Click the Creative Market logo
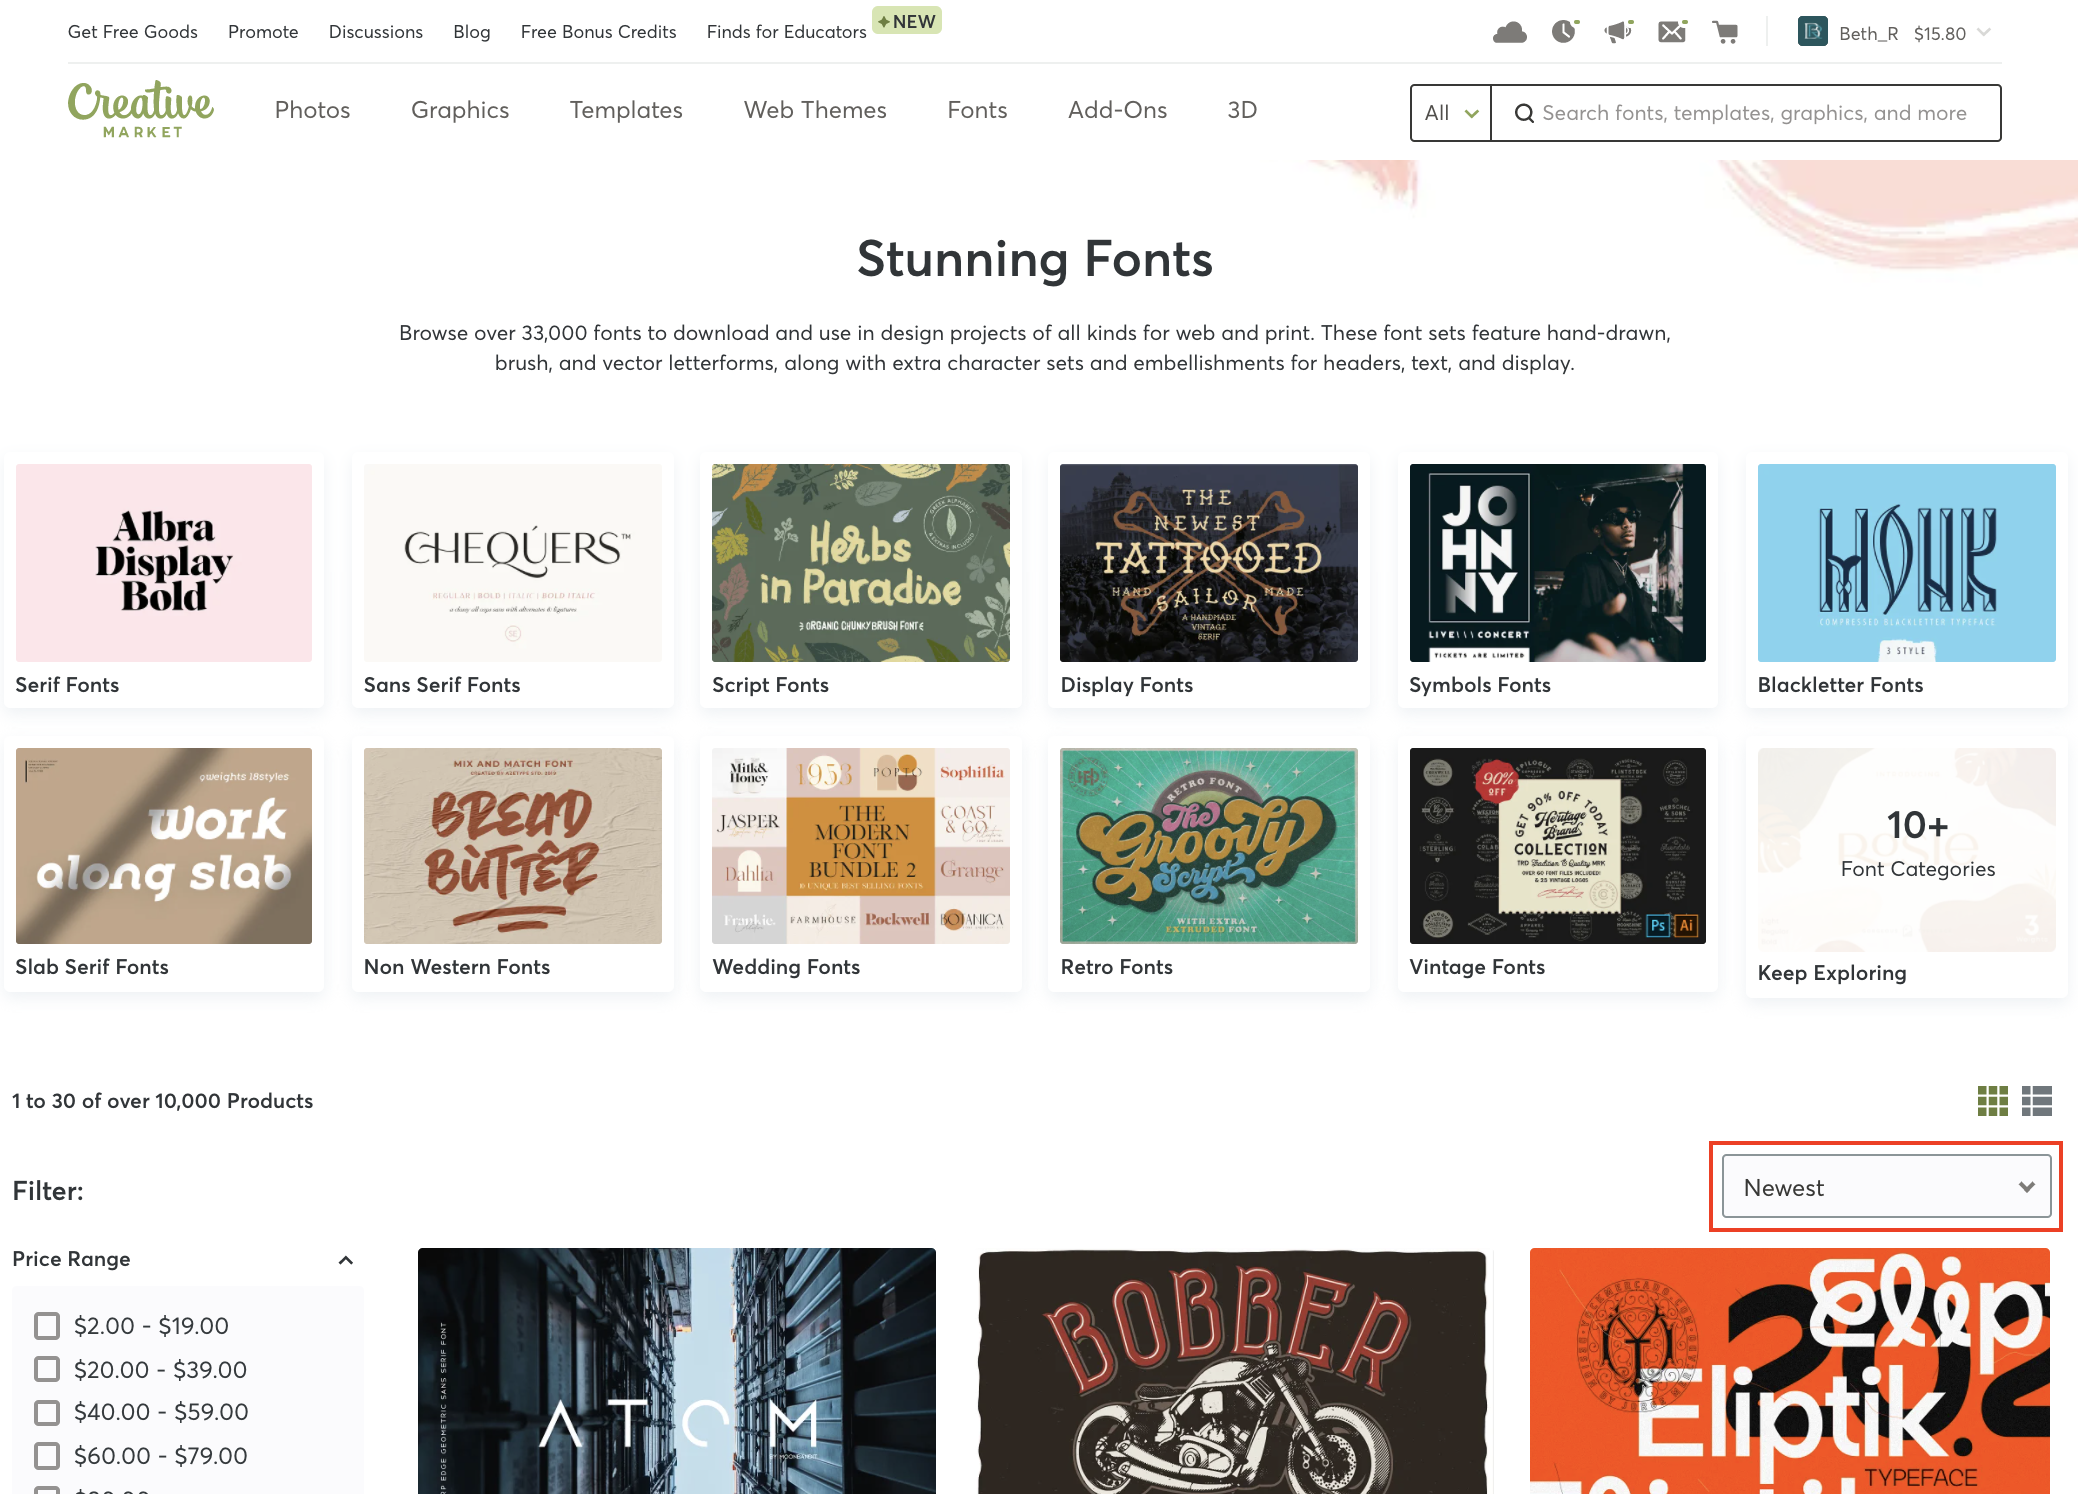Viewport: 2078px width, 1494px height. (141, 109)
